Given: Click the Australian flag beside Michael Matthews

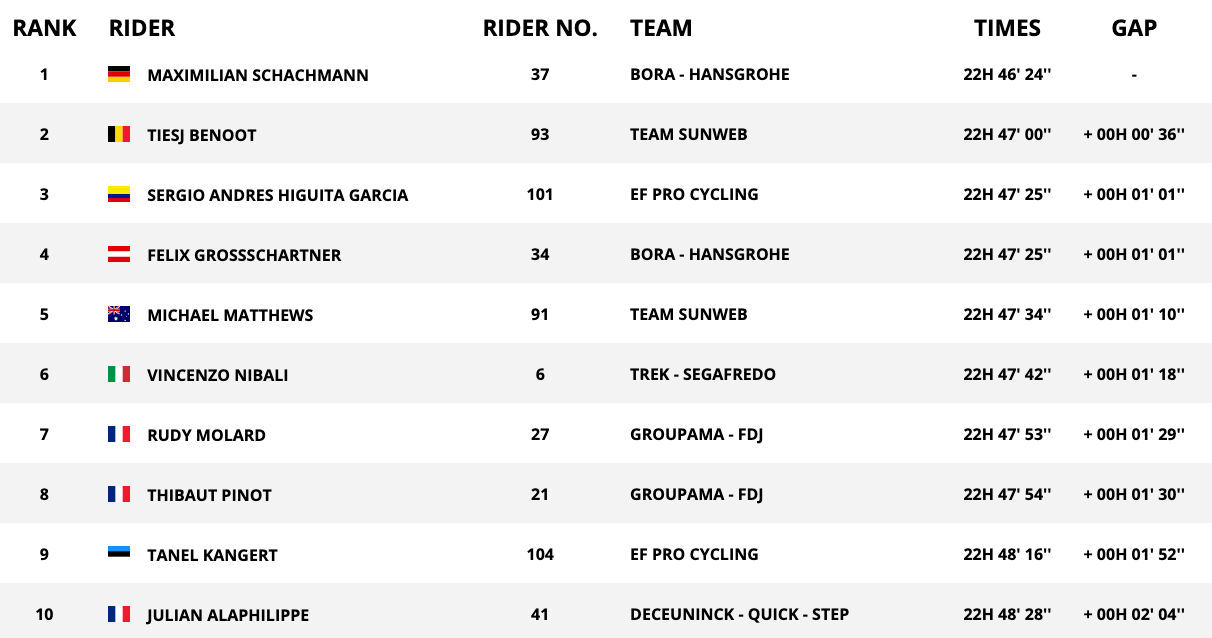Looking at the screenshot, I should point(119,314).
